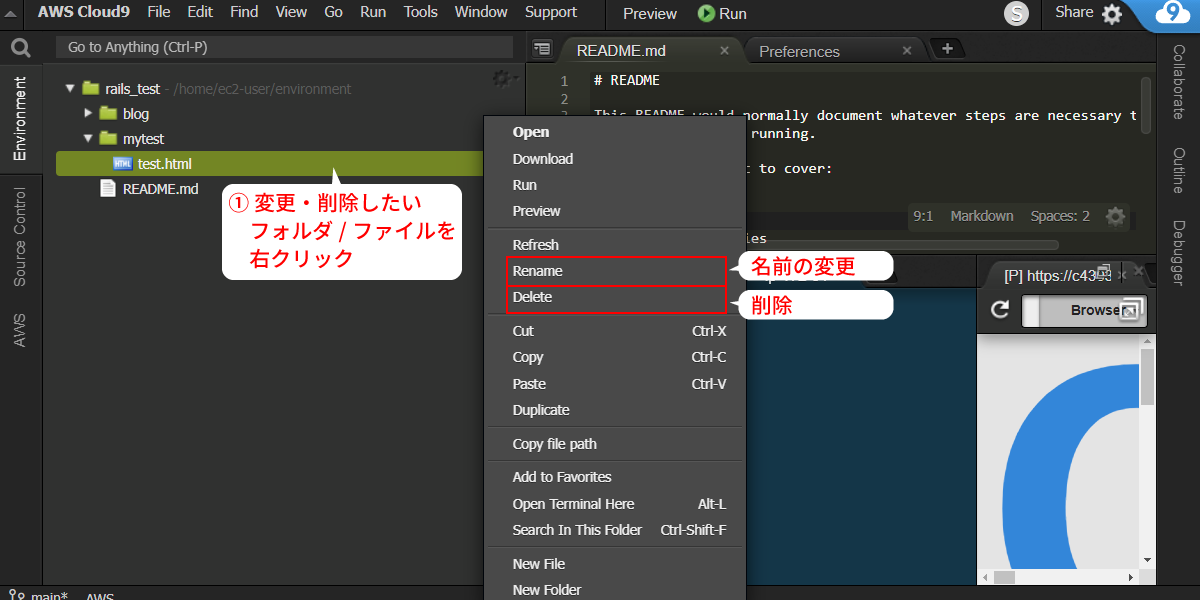The width and height of the screenshot is (1200, 600).
Task: Click the git branch main* indicator
Action: [x=40, y=596]
